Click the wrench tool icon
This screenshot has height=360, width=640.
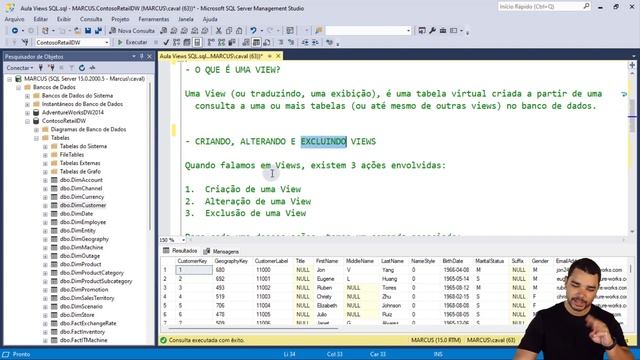[432, 31]
